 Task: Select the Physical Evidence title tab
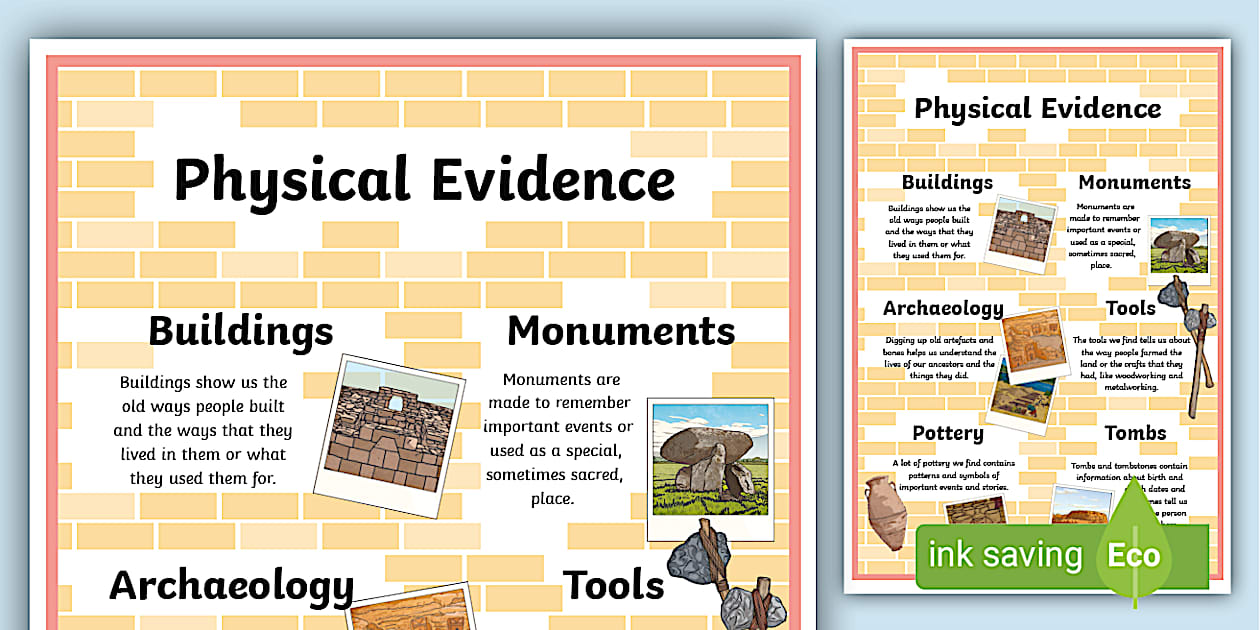click(x=423, y=180)
